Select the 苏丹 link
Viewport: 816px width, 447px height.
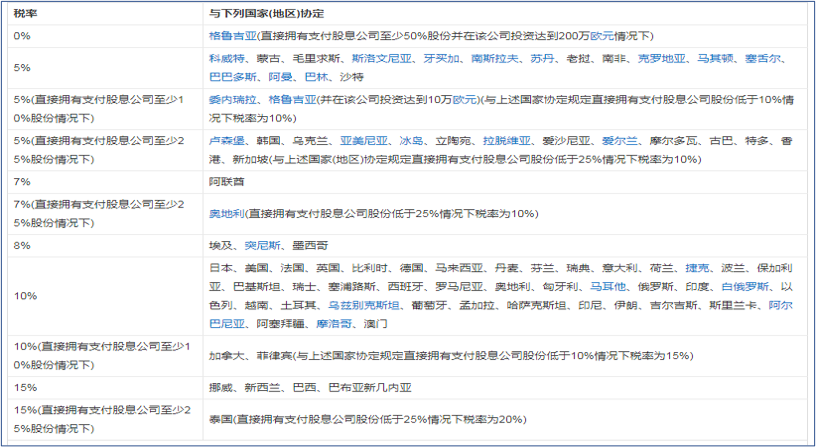[x=542, y=58]
